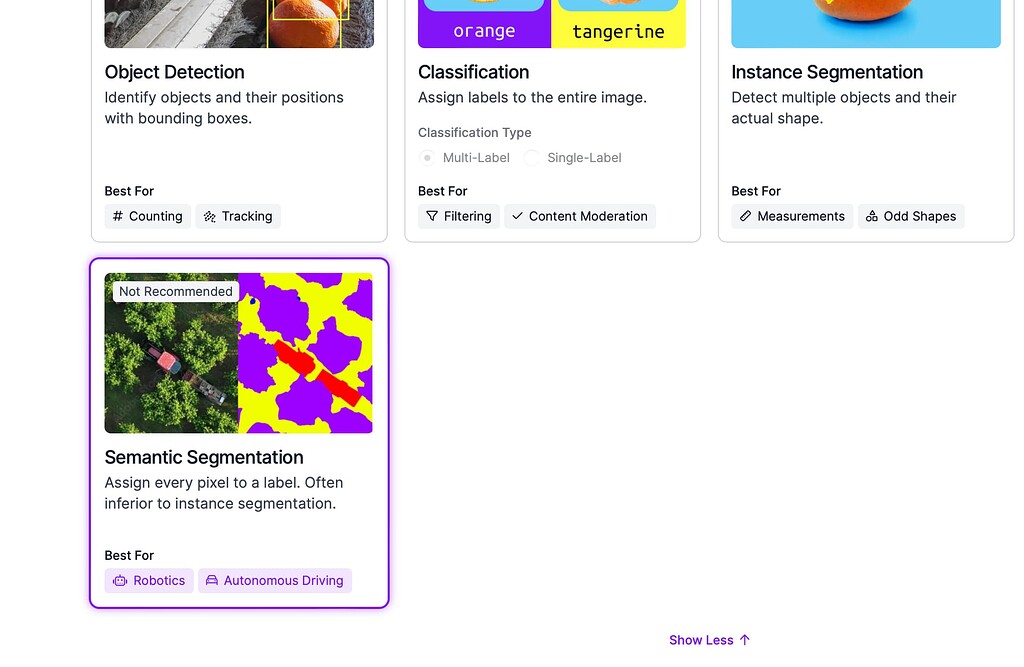Click the Semantic Segmentation card title
Screen dimensions: 1024x667
click(x=204, y=457)
